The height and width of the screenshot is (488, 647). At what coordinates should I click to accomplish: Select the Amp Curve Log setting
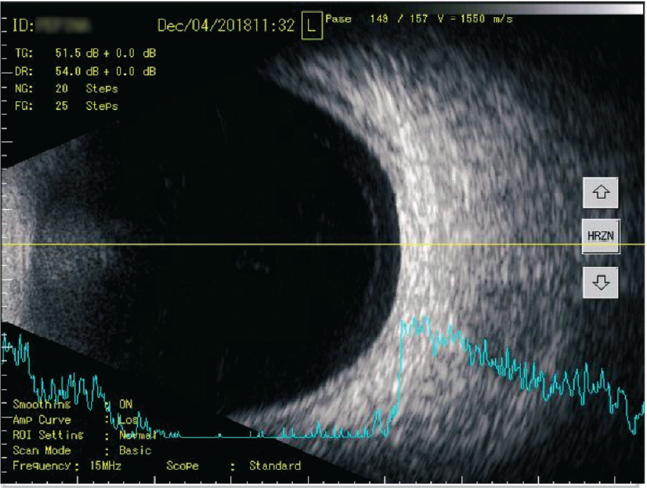(x=128, y=420)
